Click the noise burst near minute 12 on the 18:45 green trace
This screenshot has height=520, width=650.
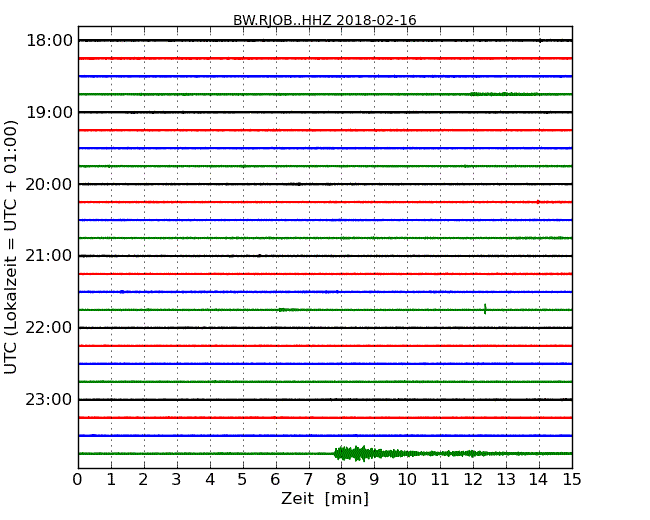click(504, 94)
